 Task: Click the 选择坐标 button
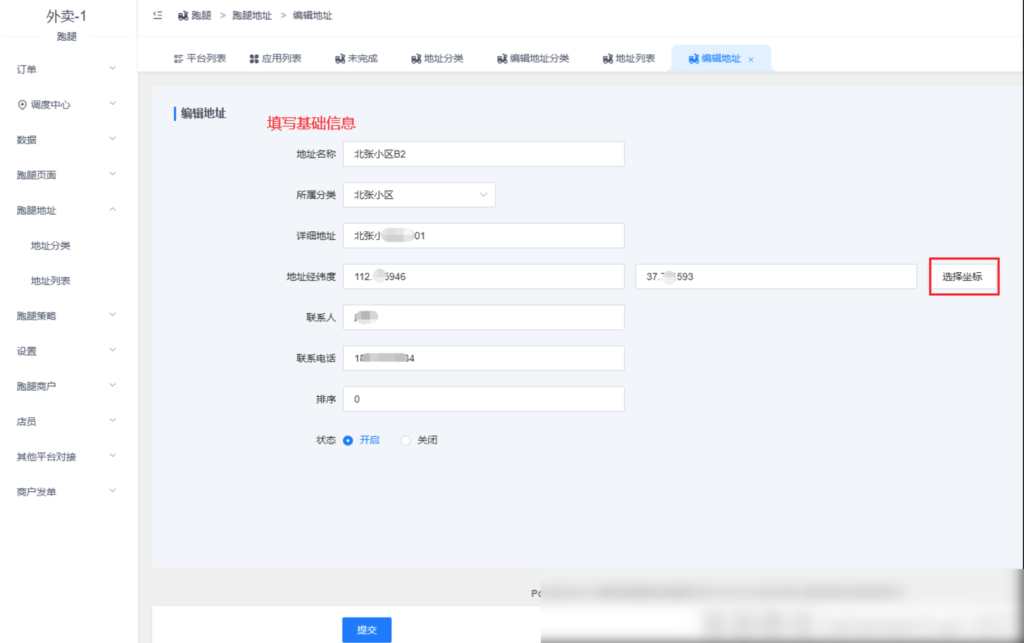pyautogui.click(x=963, y=276)
